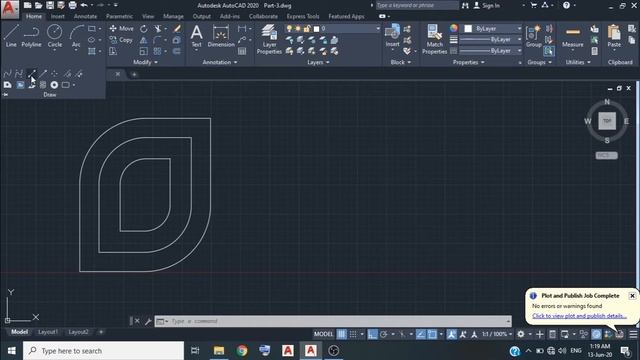640x360 pixels.
Task: Open the Parametric ribbon tab
Action: (119, 17)
